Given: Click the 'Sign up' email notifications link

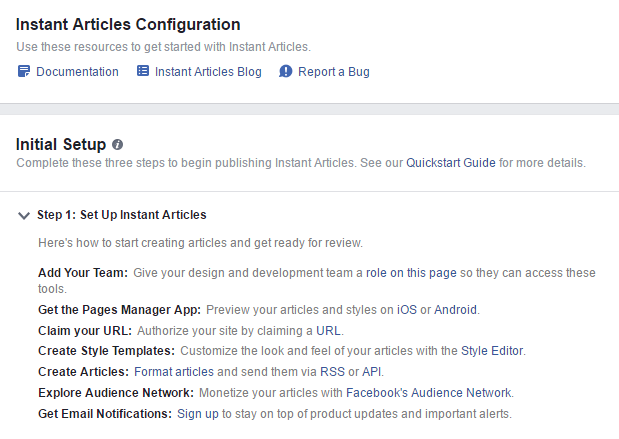Looking at the screenshot, I should (x=198, y=414).
